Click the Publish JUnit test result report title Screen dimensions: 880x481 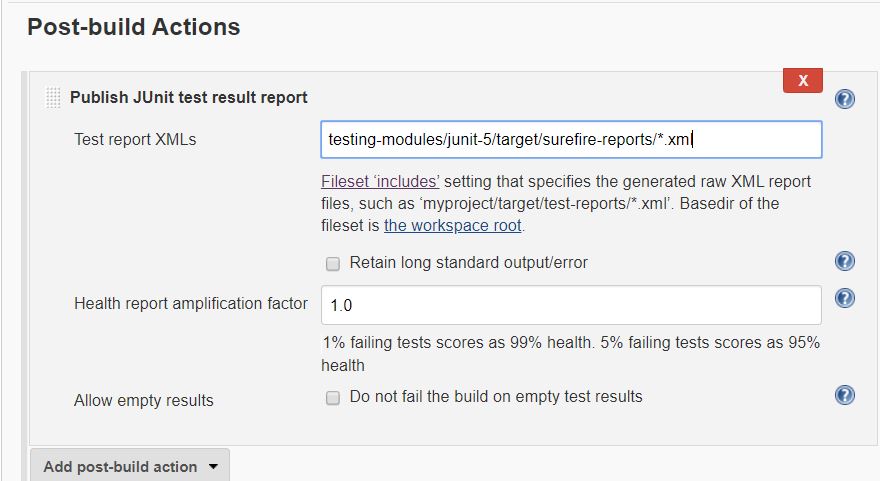[189, 97]
